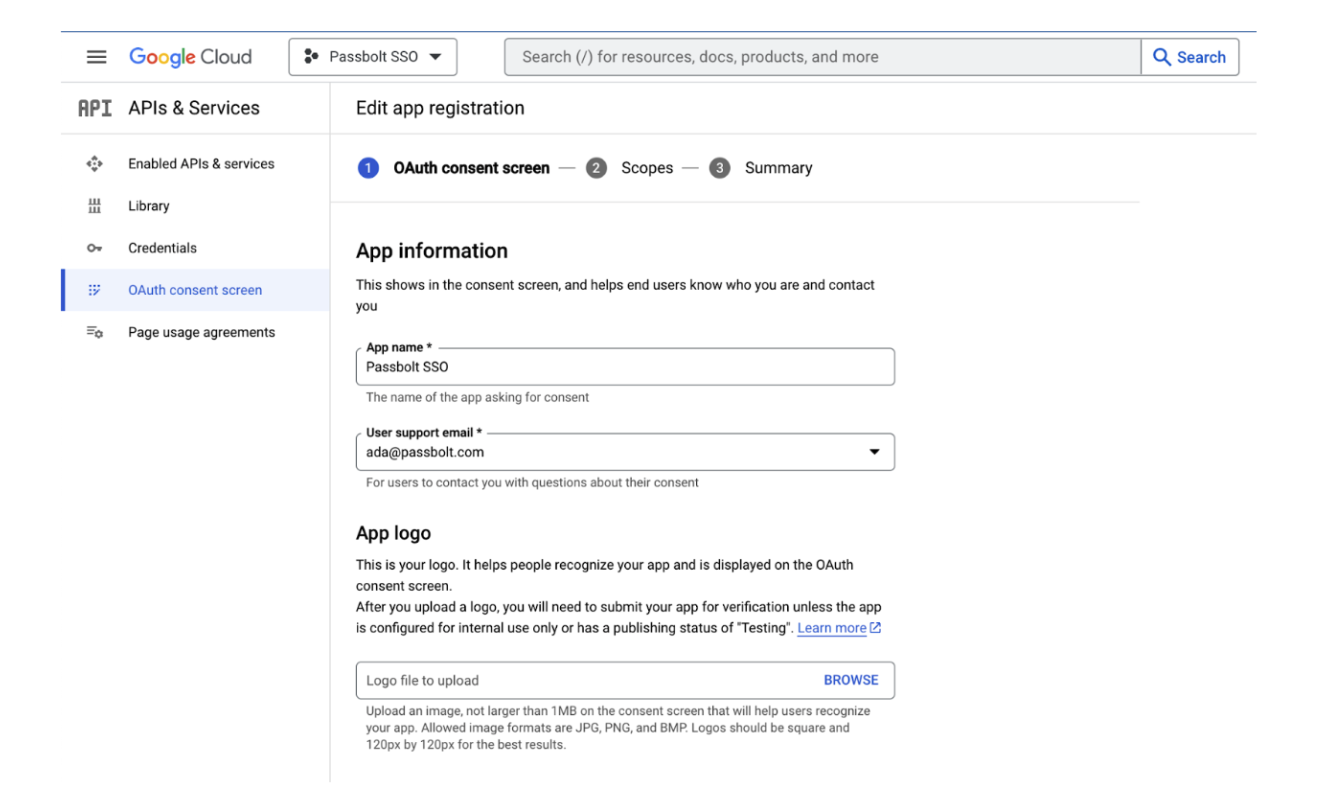The image size is (1339, 790).
Task: Click the magnifier icon in Search button
Action: (1162, 57)
